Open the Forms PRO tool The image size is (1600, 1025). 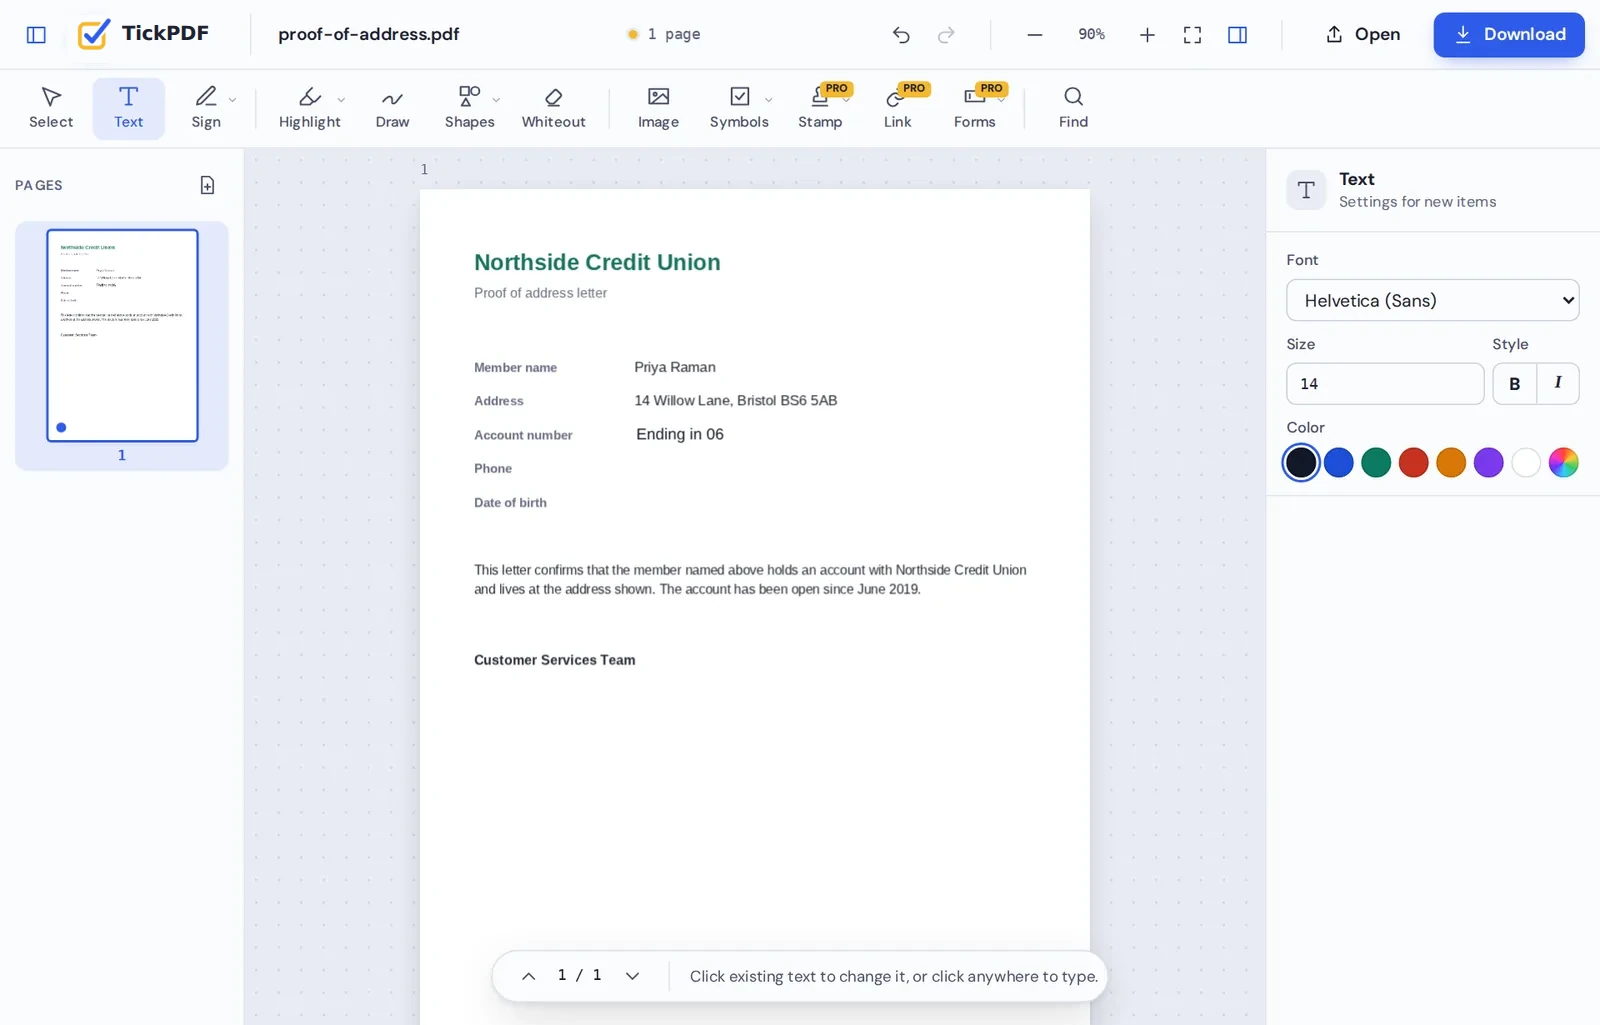(974, 108)
